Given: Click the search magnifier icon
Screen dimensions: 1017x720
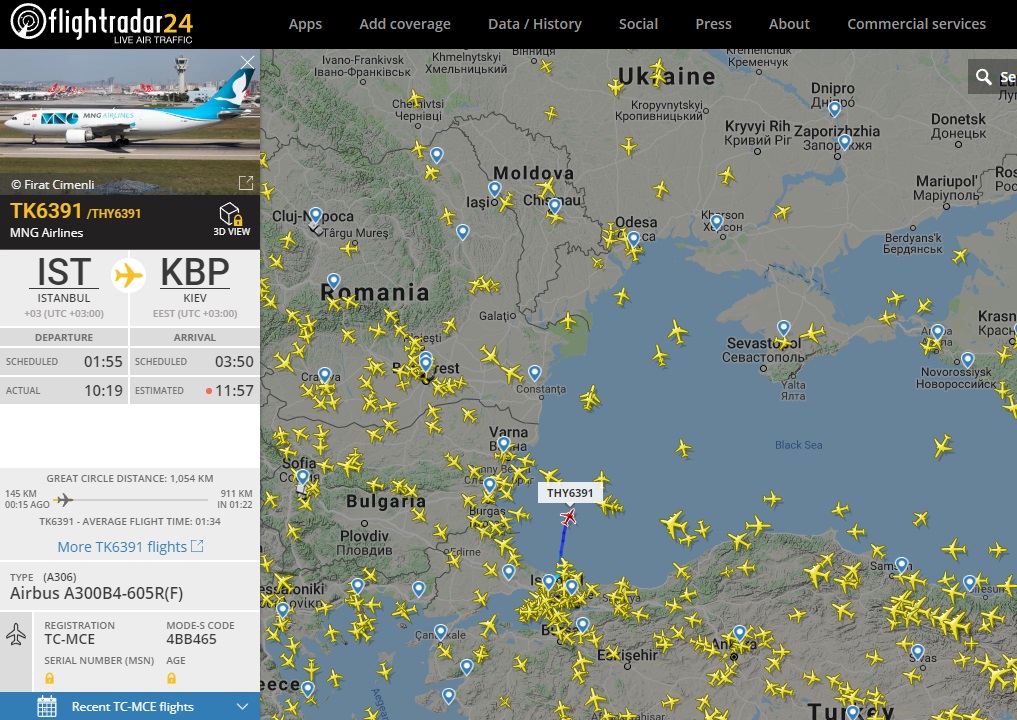Looking at the screenshot, I should click(983, 77).
